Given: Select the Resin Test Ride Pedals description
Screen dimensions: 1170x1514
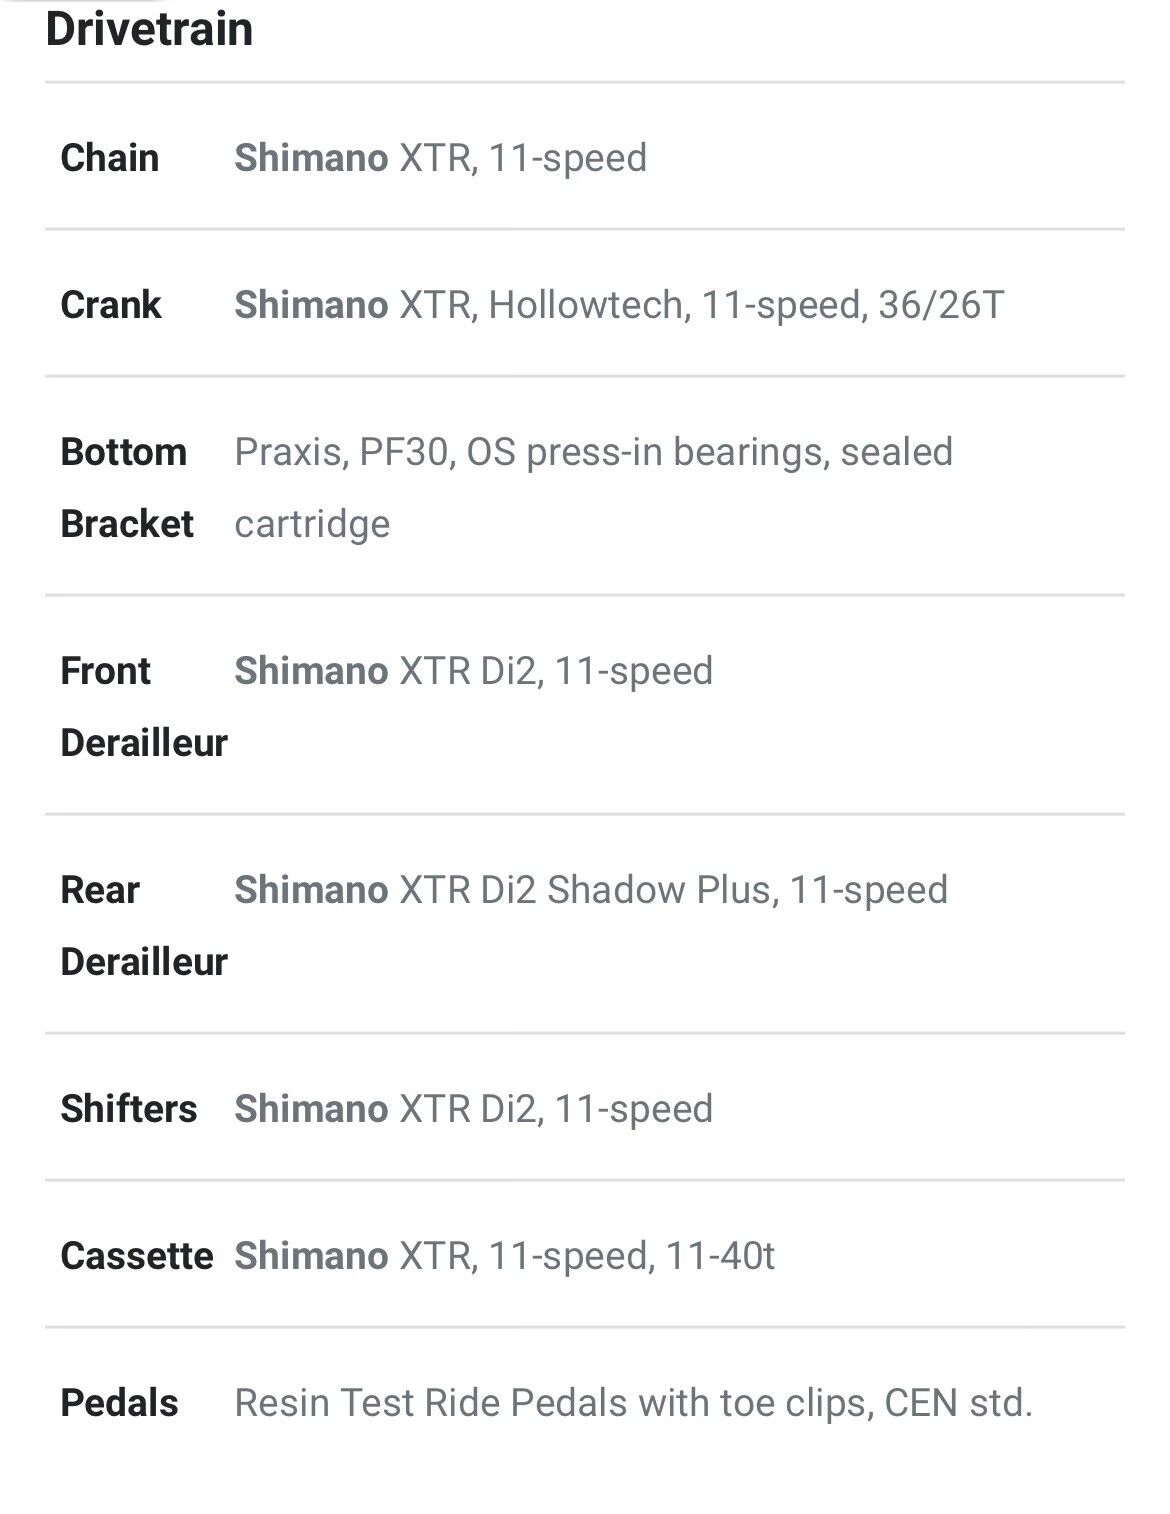Looking at the screenshot, I should (633, 1403).
